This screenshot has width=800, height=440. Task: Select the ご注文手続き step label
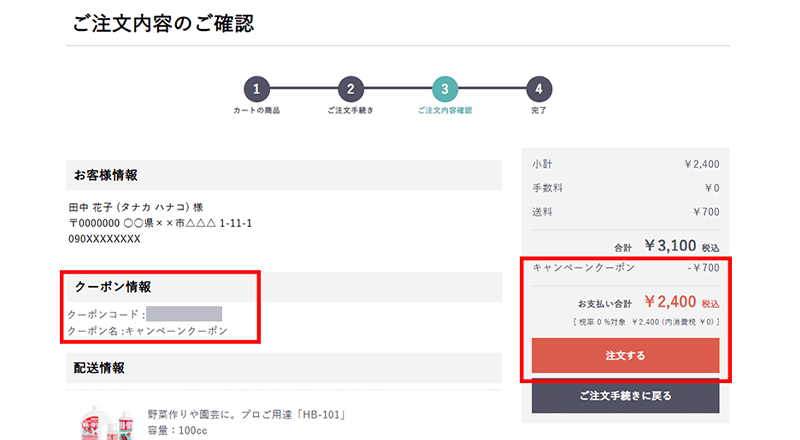coord(350,110)
